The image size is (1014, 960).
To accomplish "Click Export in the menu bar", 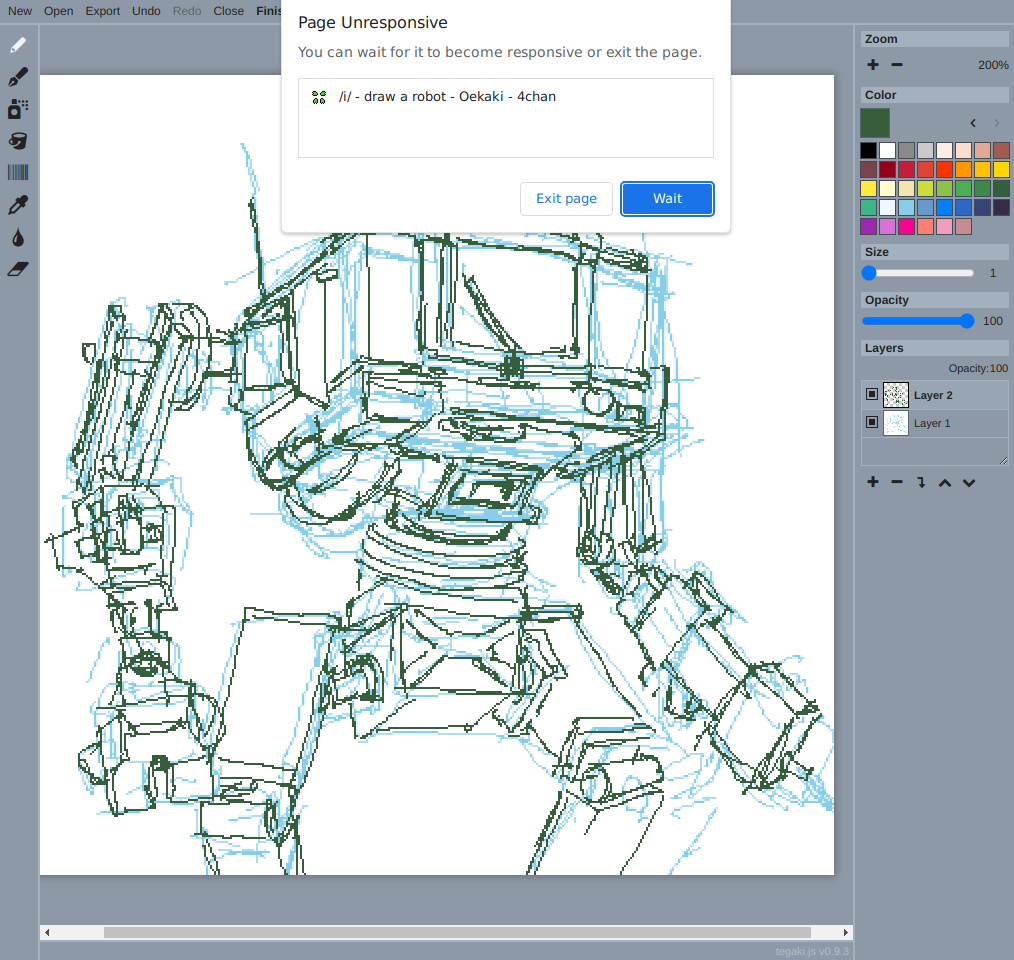I will coord(103,11).
